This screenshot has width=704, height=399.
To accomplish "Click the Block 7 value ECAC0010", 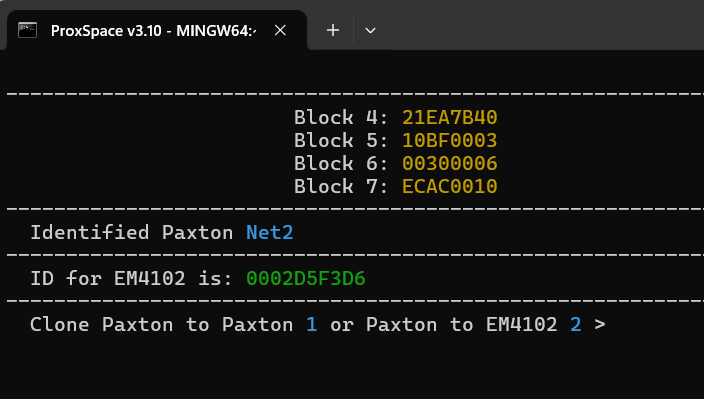I will [449, 186].
